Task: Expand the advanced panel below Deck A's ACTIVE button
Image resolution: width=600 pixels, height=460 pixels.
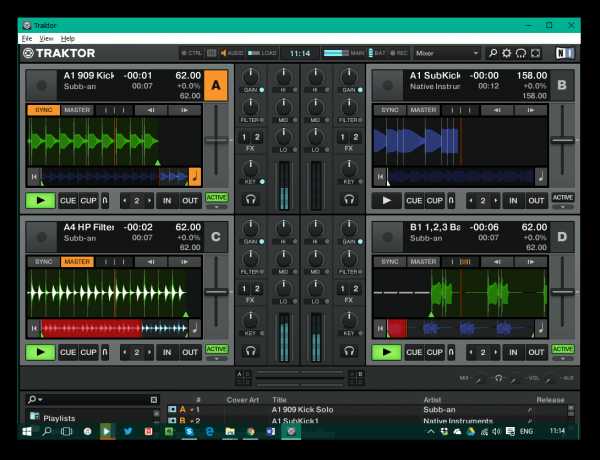Action: (x=216, y=208)
